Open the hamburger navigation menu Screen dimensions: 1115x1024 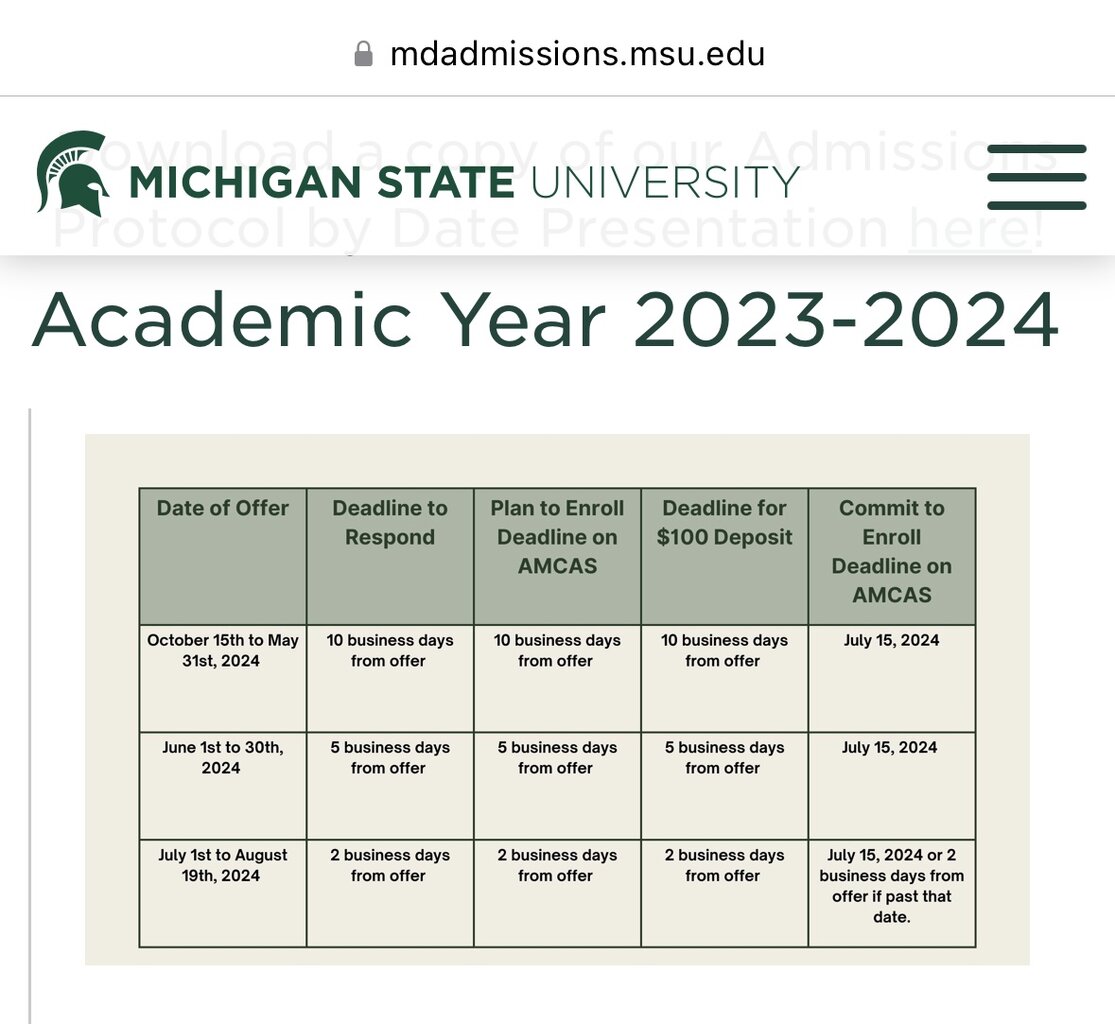tap(1036, 177)
